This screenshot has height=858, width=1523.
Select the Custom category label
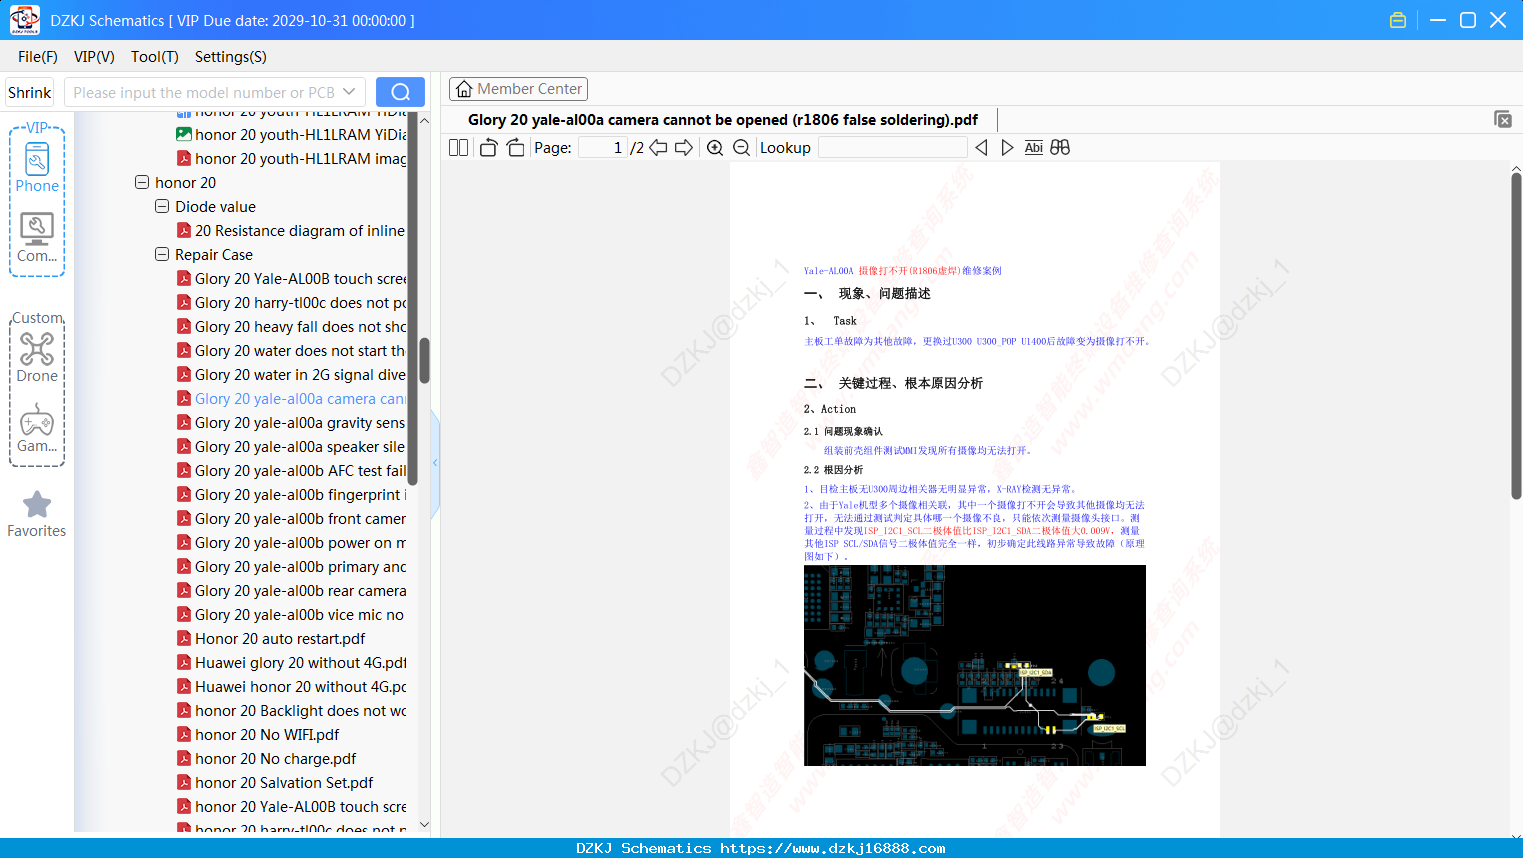tap(38, 318)
